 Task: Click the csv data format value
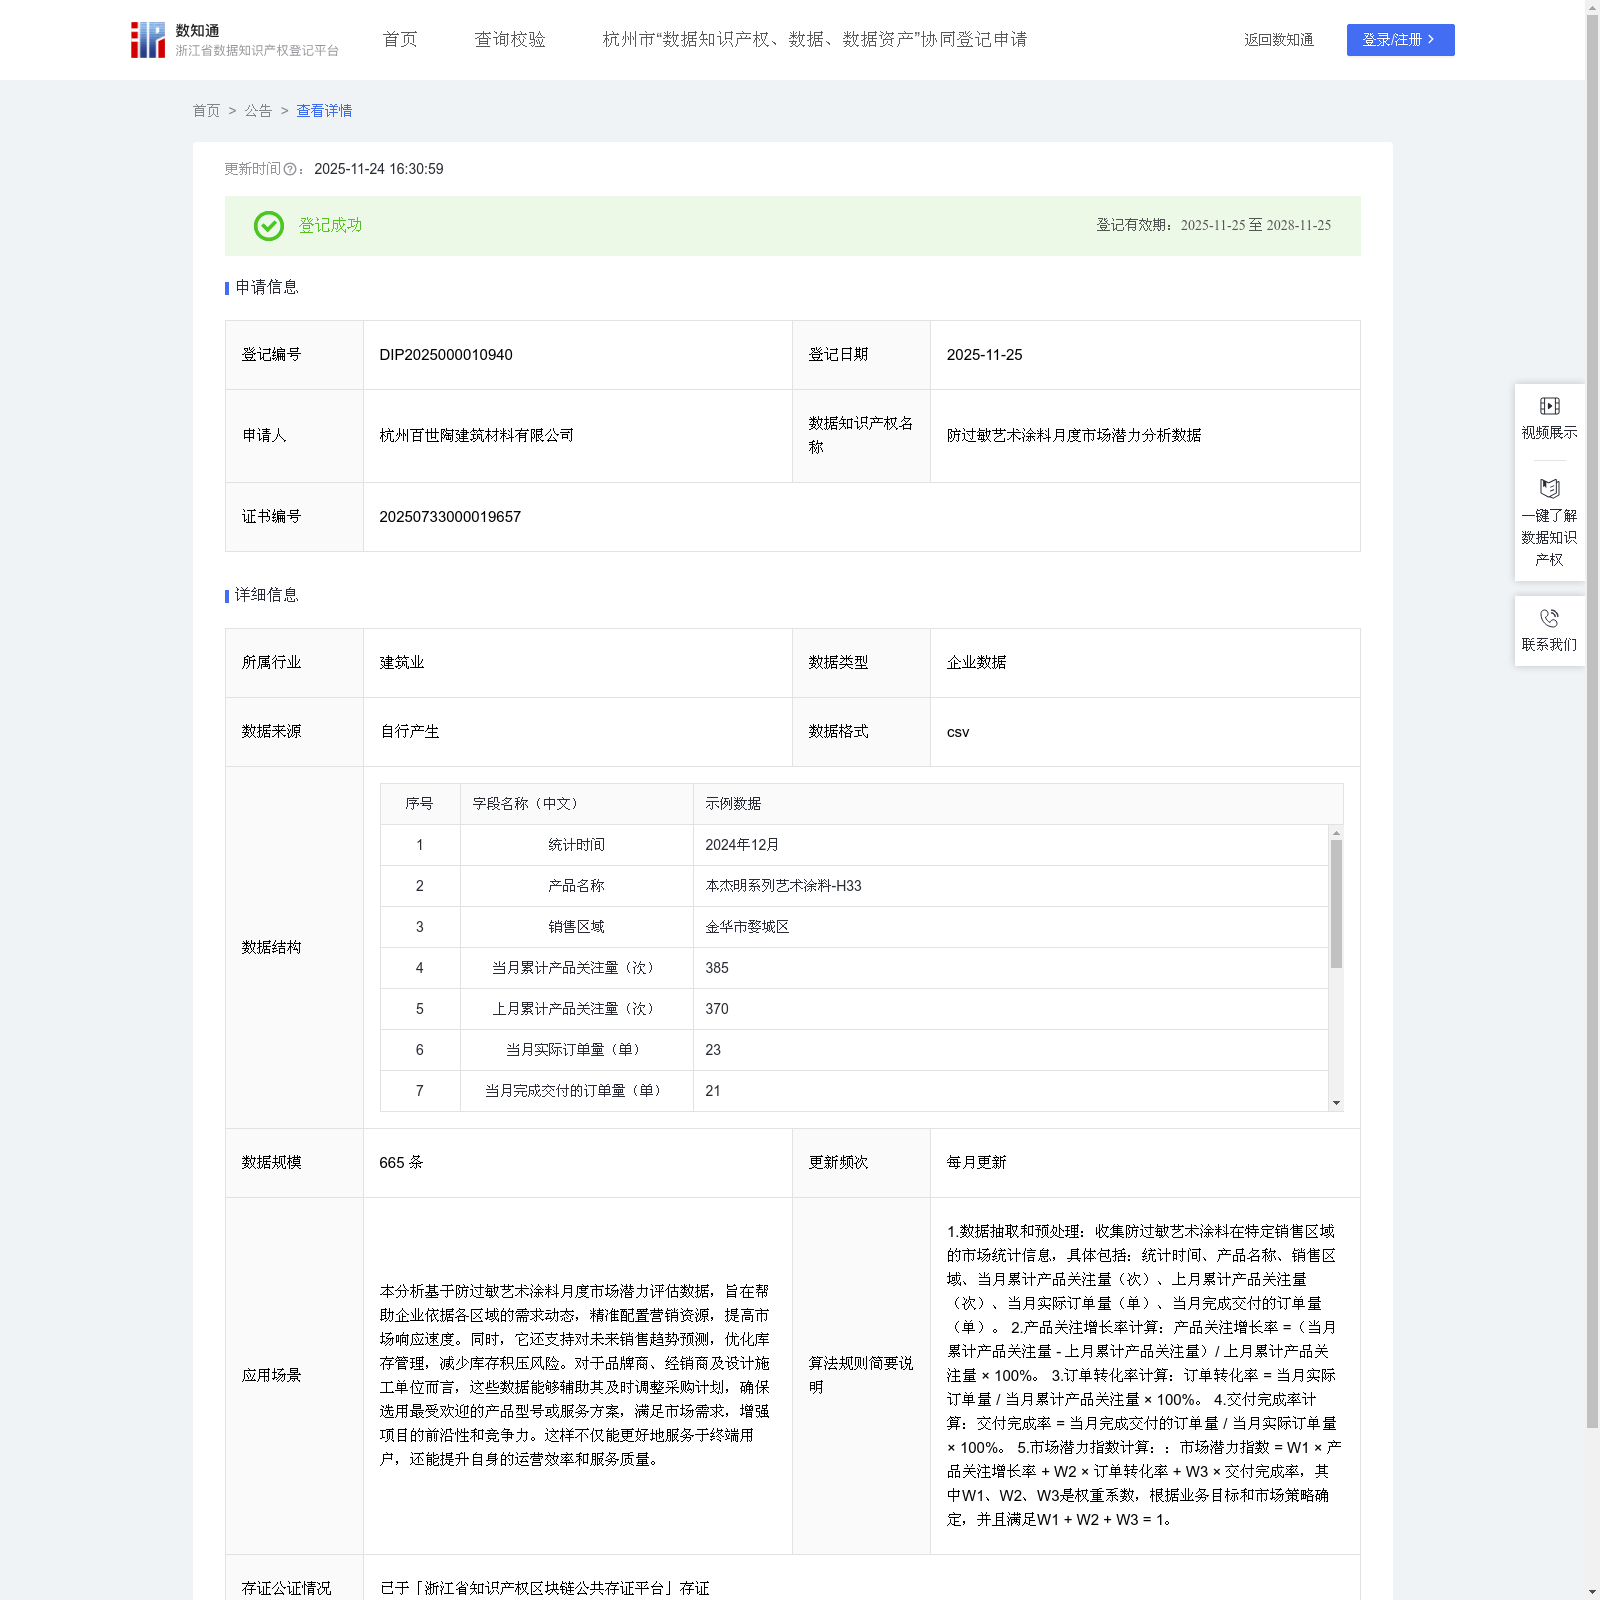pyautogui.click(x=958, y=732)
